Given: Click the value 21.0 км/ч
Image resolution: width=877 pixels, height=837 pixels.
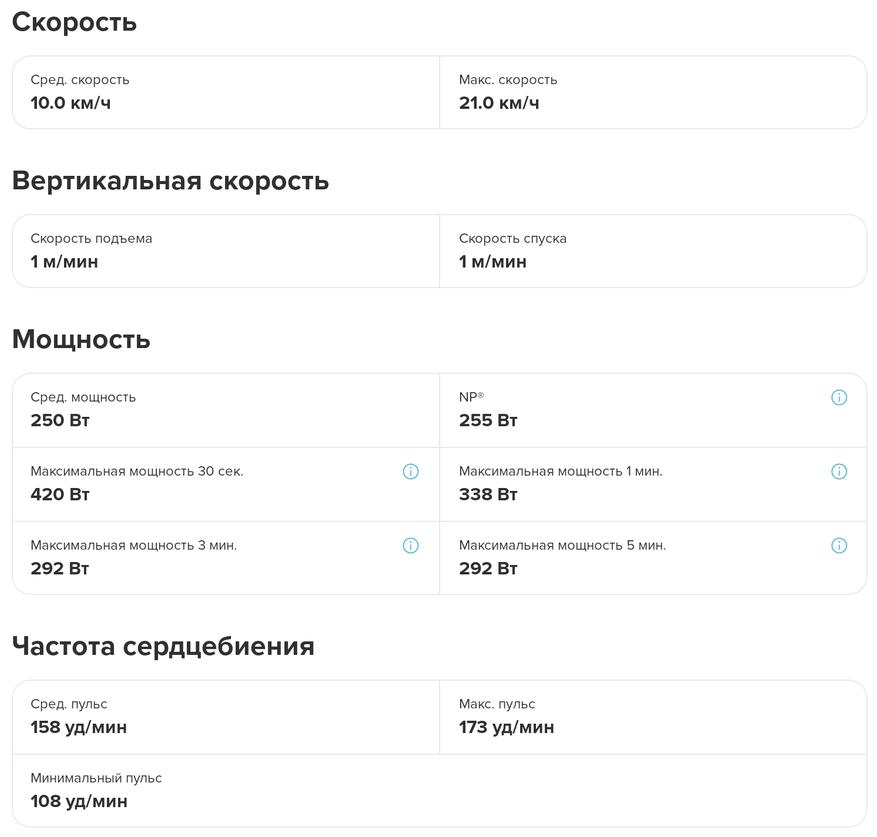Looking at the screenshot, I should (499, 103).
